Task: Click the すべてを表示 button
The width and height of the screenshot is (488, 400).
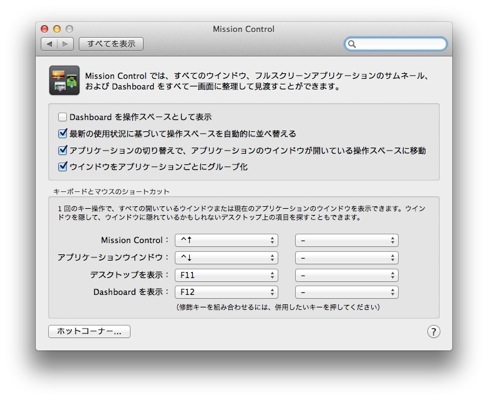Action: (111, 44)
